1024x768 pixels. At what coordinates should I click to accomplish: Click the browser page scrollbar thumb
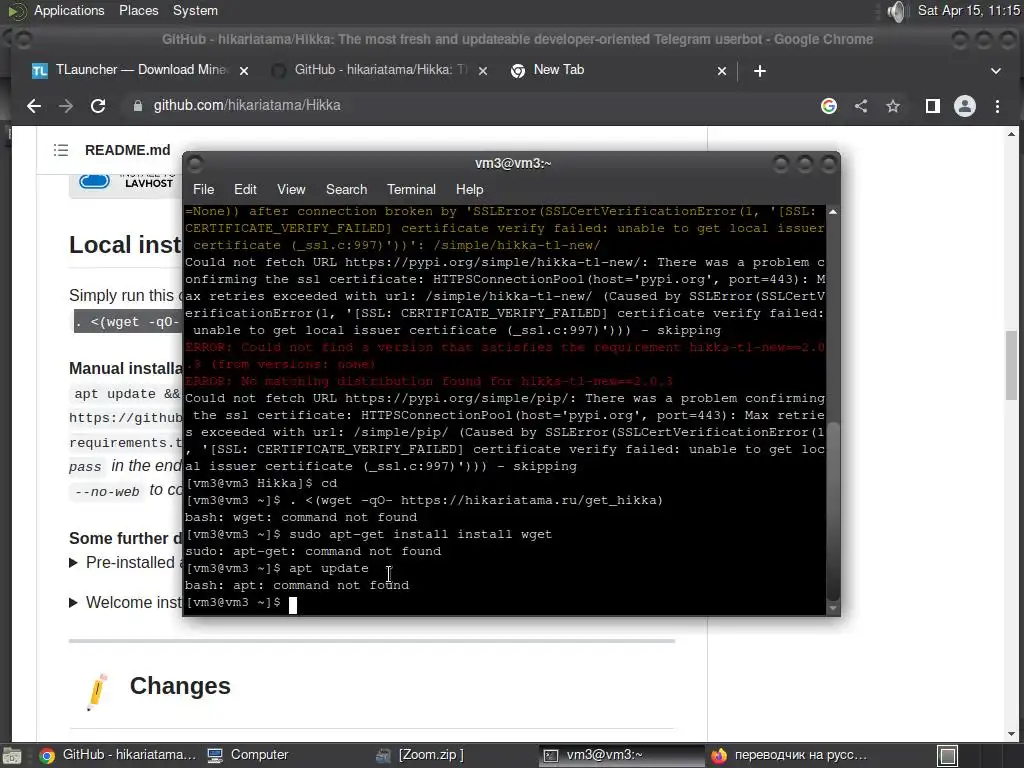(x=1011, y=365)
